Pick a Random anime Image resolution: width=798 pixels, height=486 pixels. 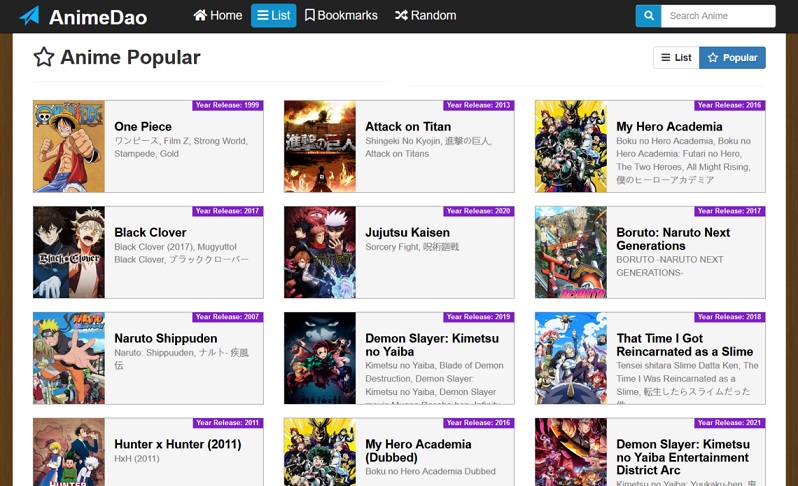(425, 16)
